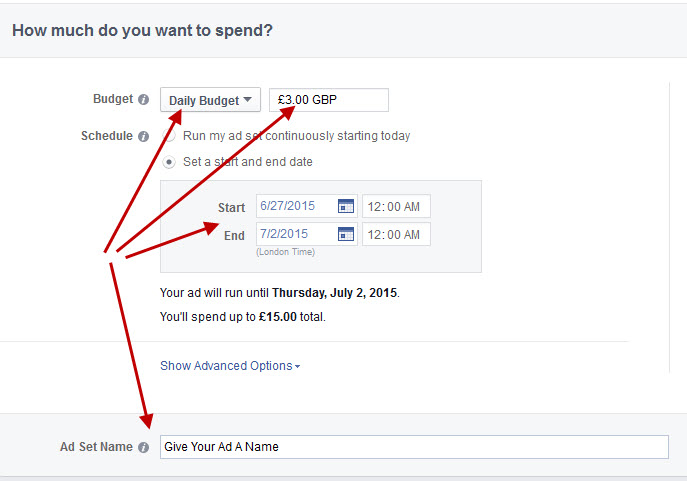The image size is (687, 481).
Task: Click the End time 12:00 AM field
Action: (x=397, y=234)
